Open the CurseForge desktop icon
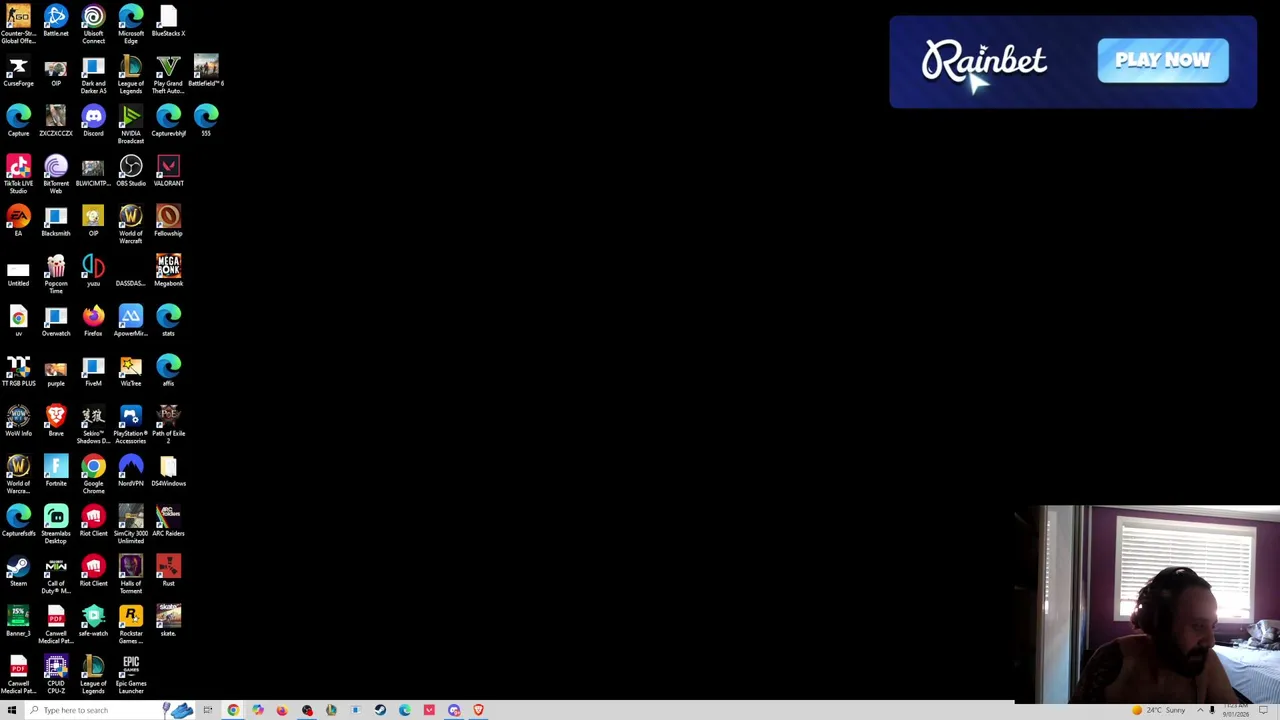1280x720 pixels. (x=18, y=71)
